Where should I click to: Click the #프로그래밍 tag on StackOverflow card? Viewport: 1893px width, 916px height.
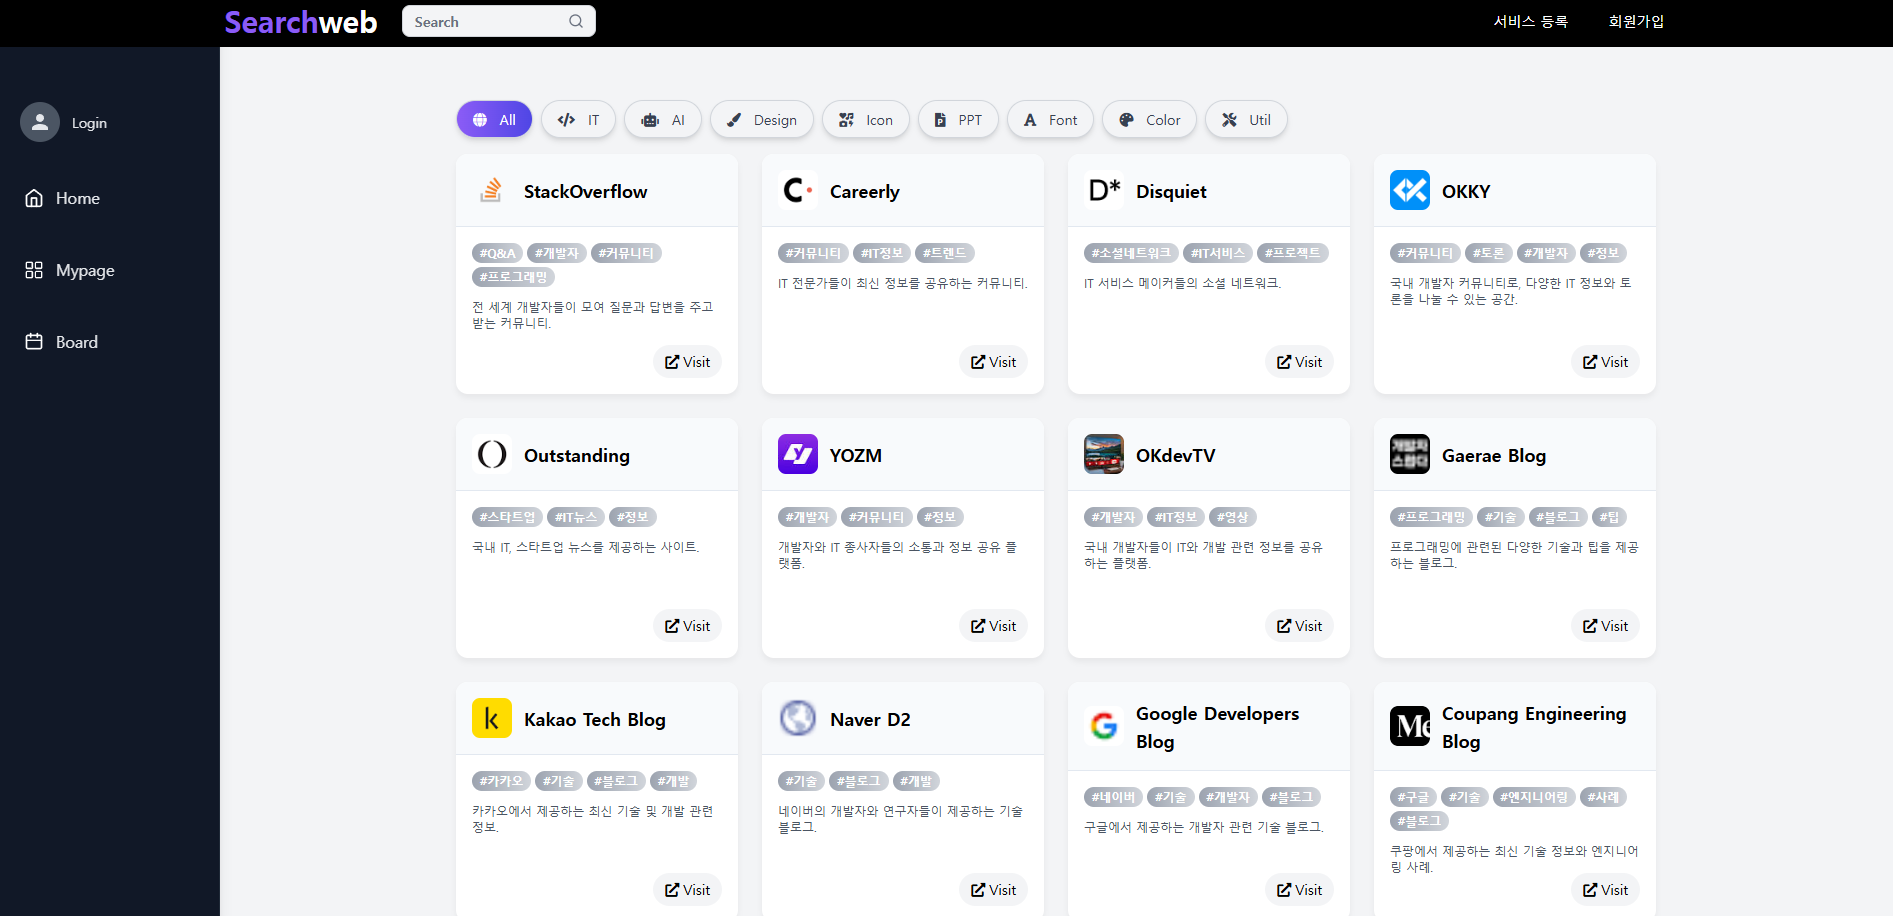click(x=513, y=277)
